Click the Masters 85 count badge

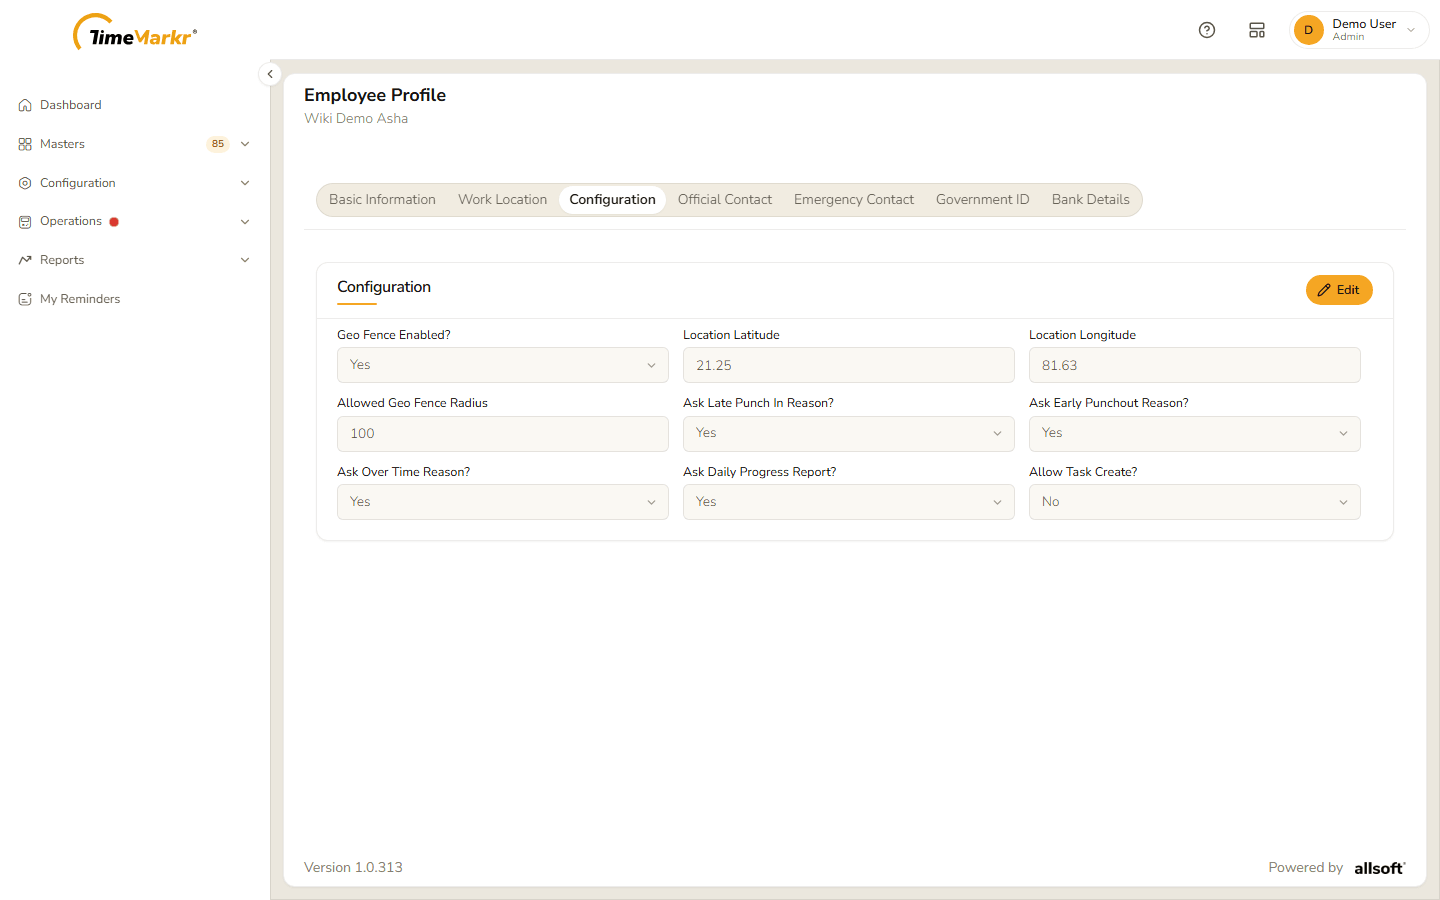tap(218, 144)
